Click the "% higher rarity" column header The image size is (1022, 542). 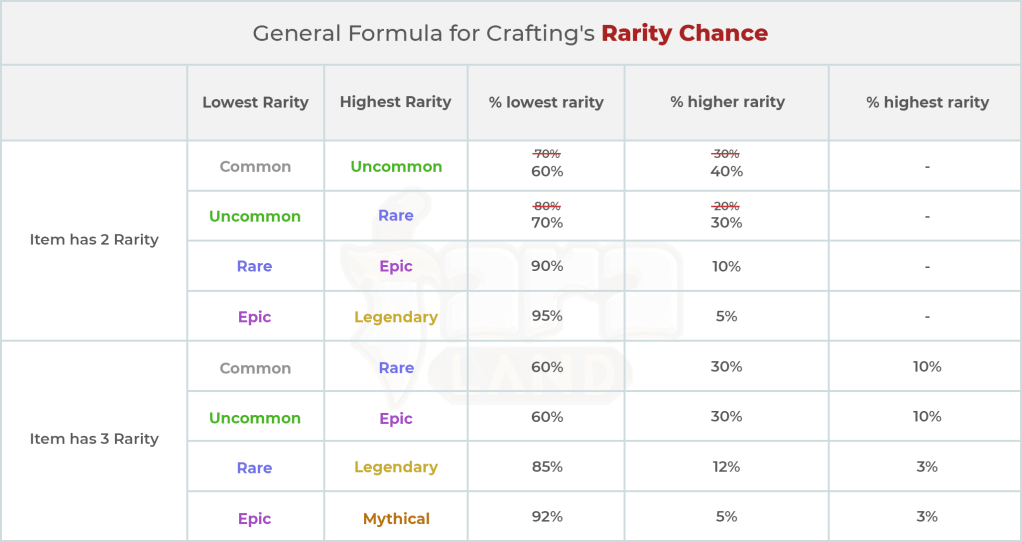click(x=727, y=102)
